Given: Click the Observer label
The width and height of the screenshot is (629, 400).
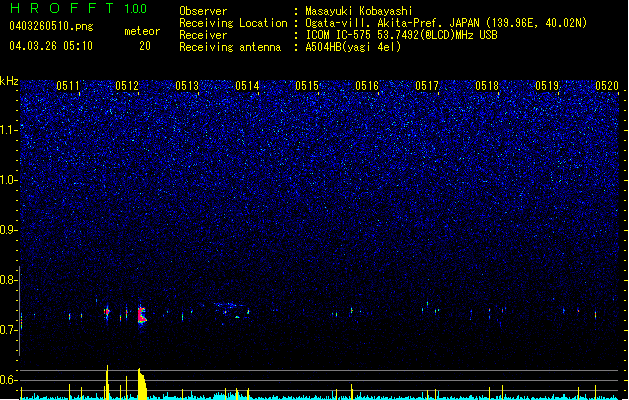Looking at the screenshot, I should pos(203,11).
